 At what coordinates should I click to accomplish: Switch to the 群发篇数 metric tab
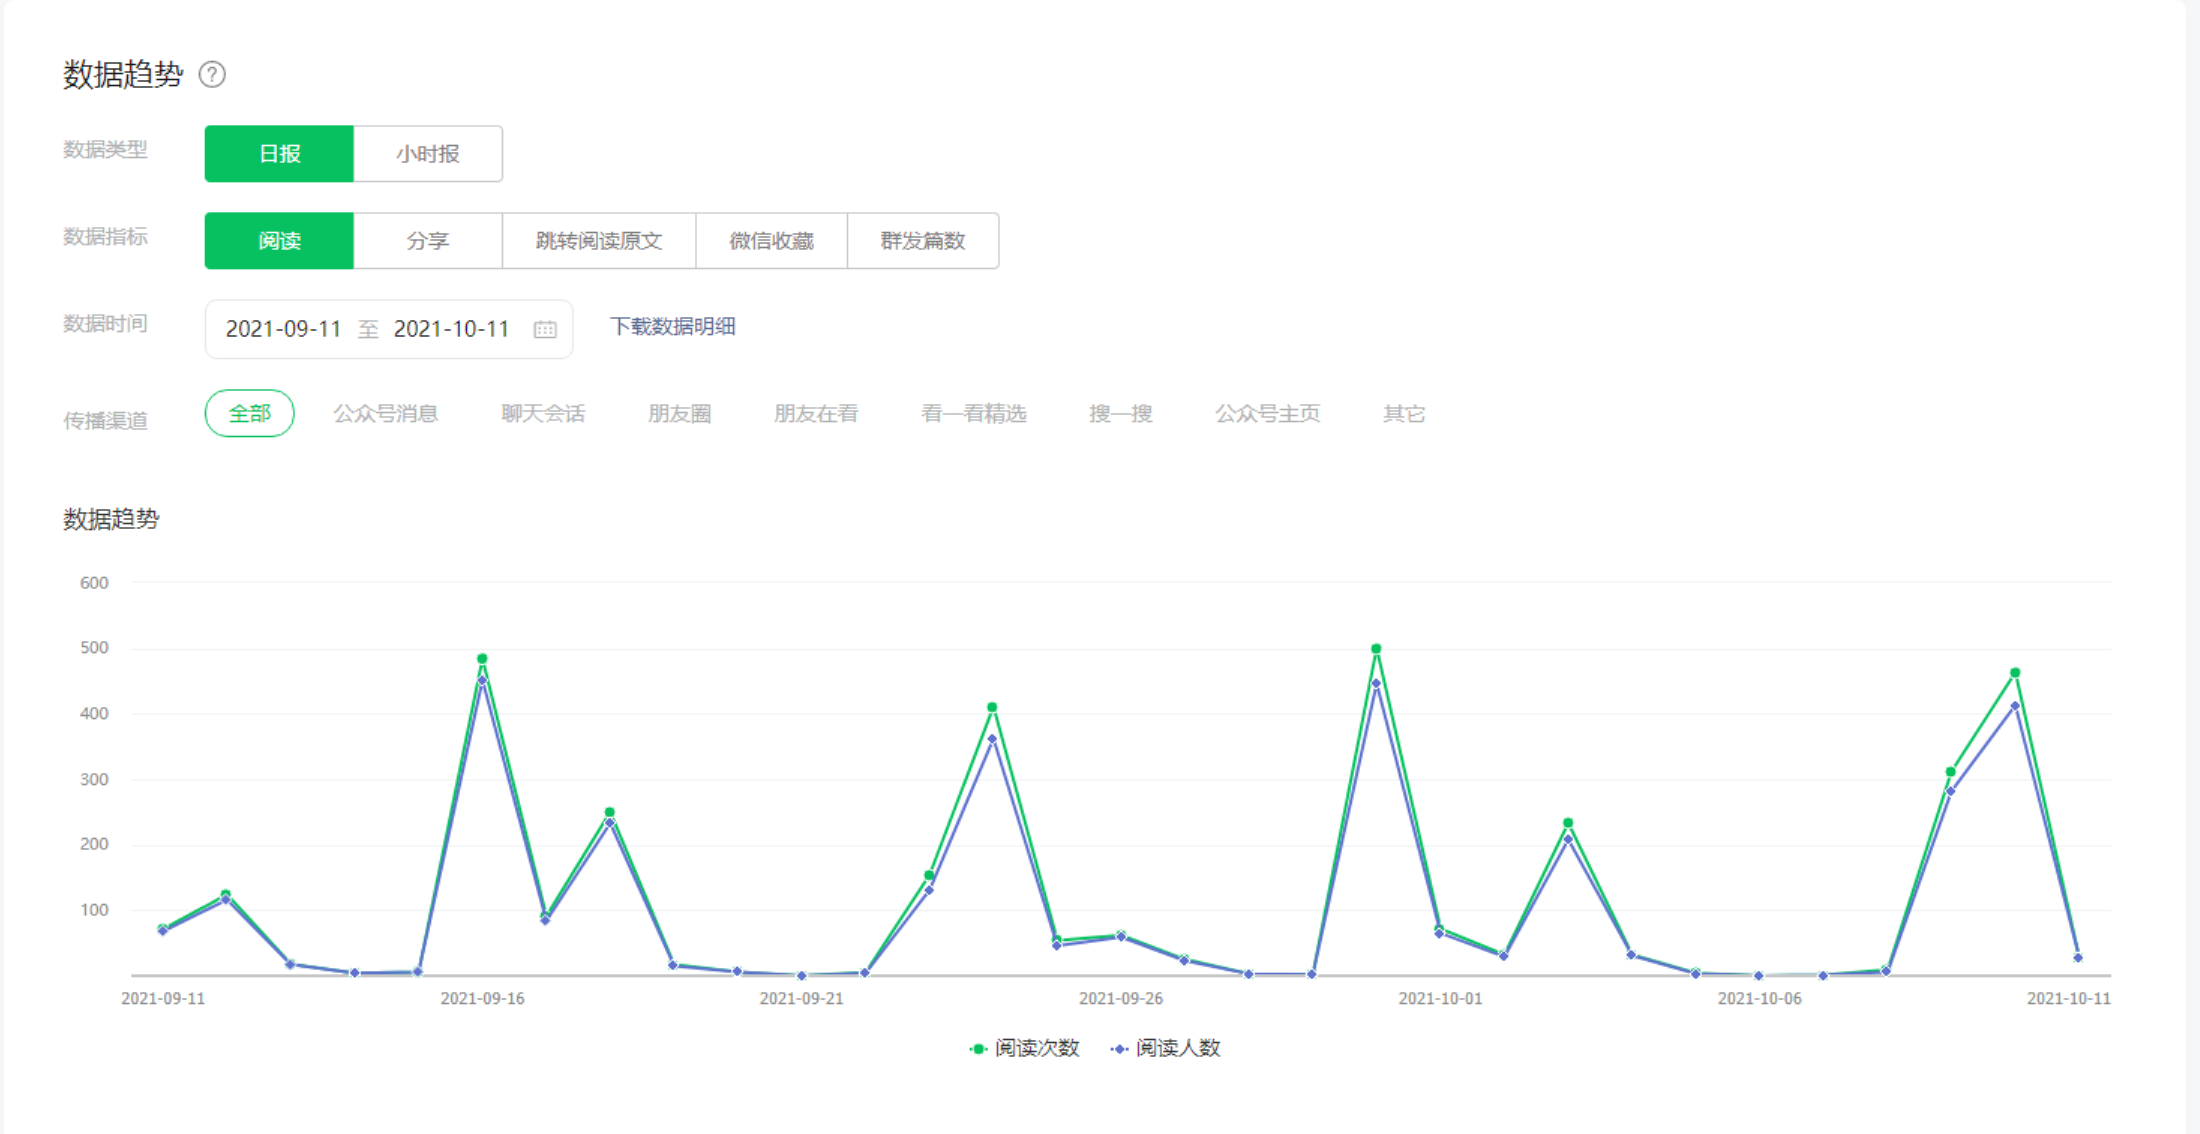point(923,241)
